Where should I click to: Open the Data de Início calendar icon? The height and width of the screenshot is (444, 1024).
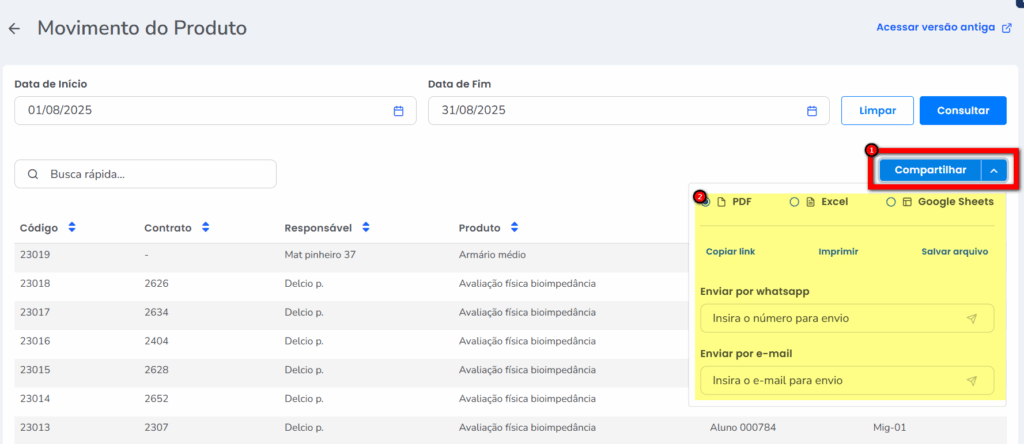pyautogui.click(x=398, y=111)
